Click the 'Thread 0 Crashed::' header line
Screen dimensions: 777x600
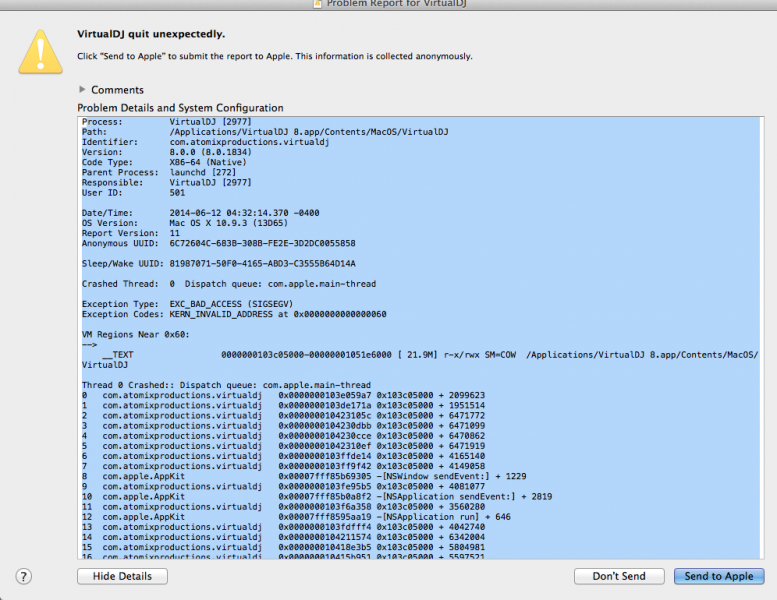(x=226, y=385)
